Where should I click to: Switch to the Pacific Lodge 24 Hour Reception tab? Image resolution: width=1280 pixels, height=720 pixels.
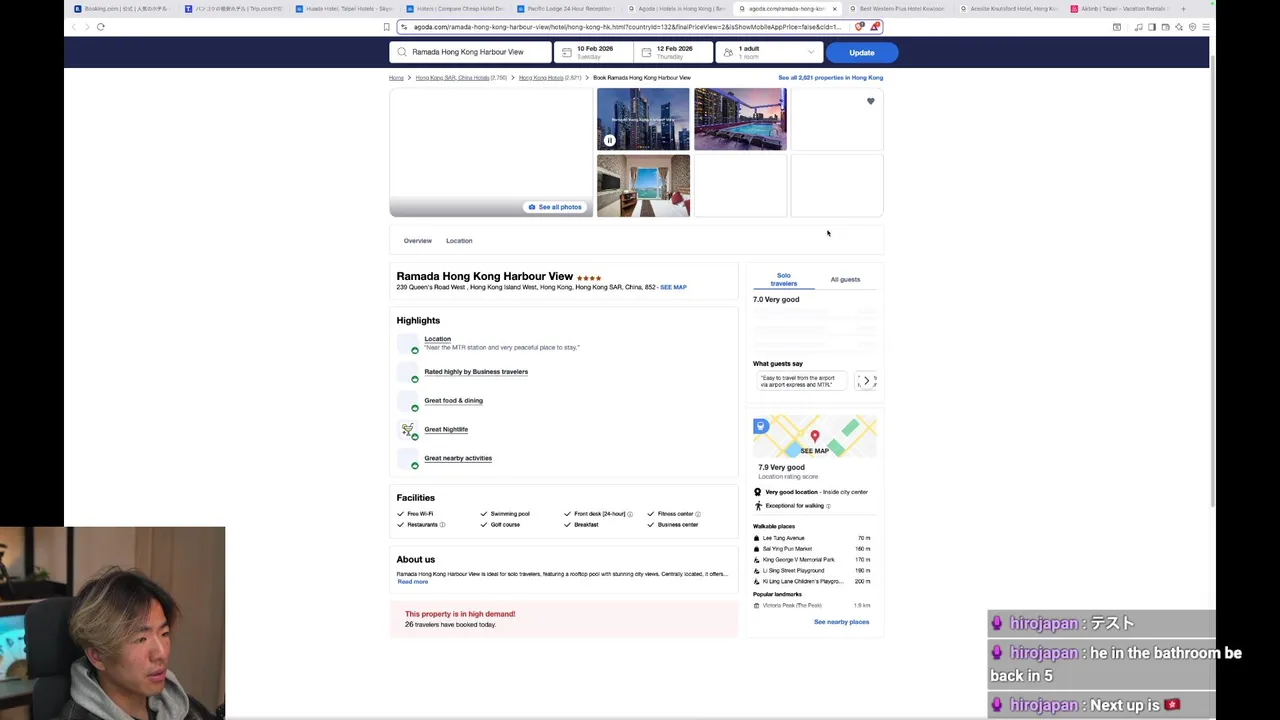[x=567, y=9]
